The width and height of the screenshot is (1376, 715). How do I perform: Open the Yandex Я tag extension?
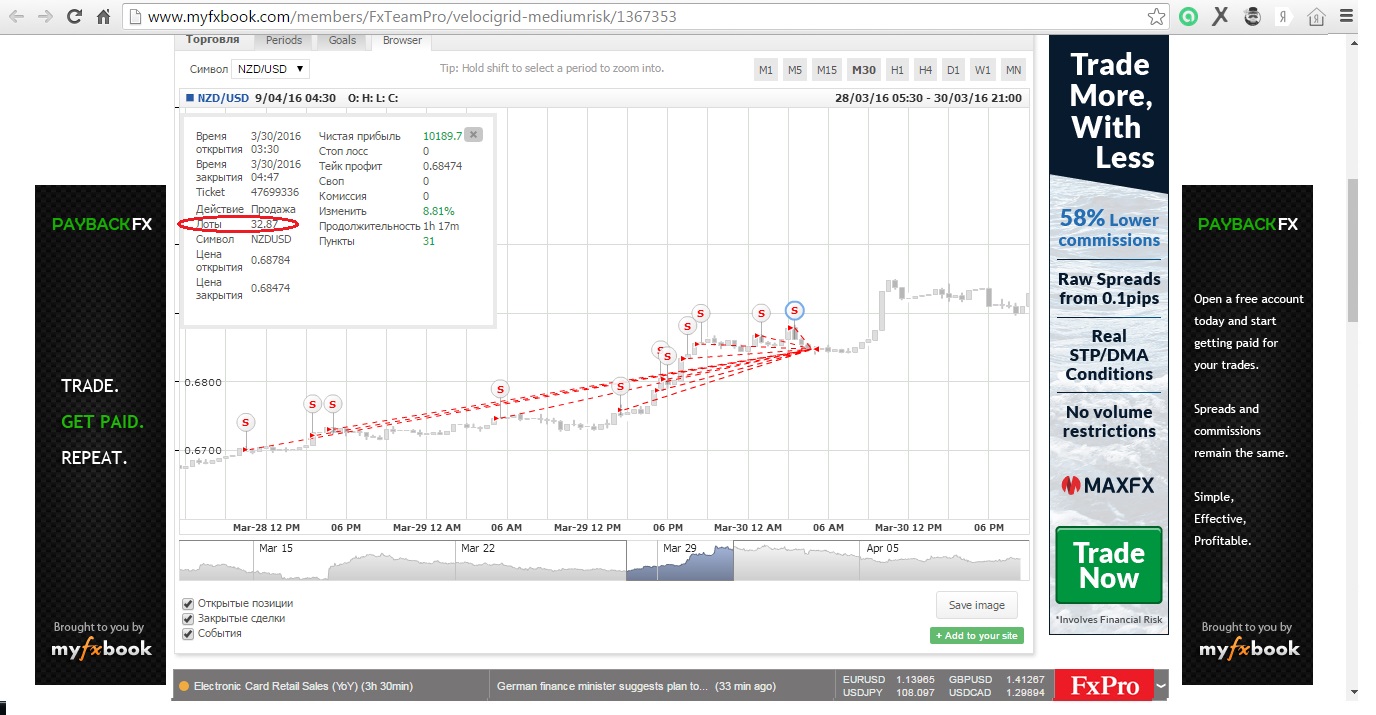[x=1283, y=17]
